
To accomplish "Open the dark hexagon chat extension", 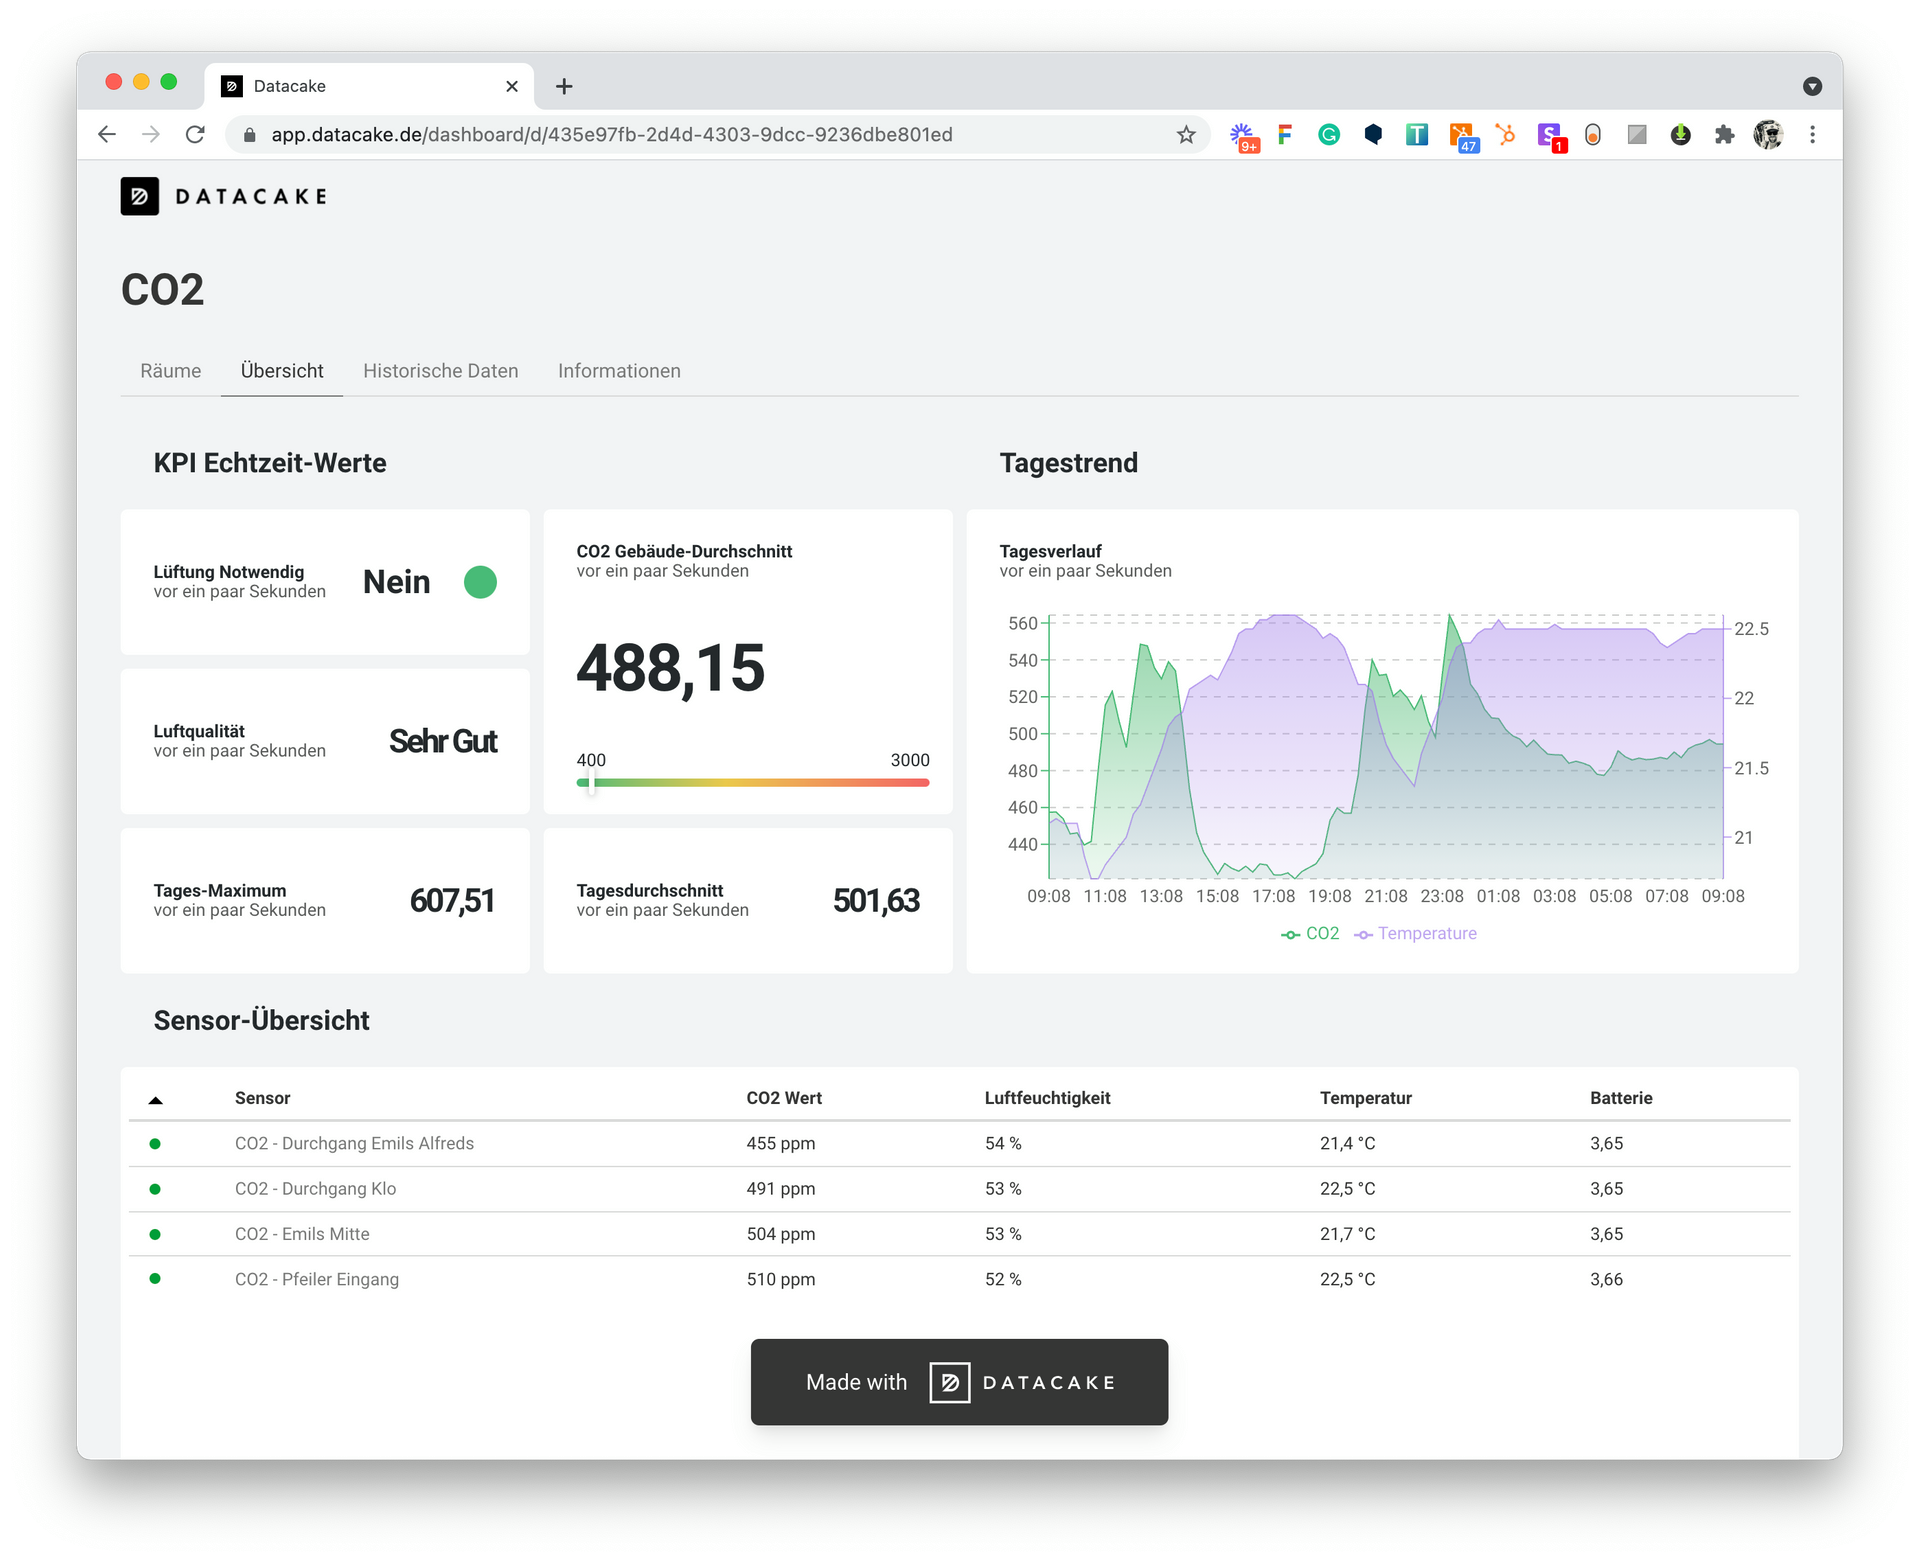I will [1373, 135].
